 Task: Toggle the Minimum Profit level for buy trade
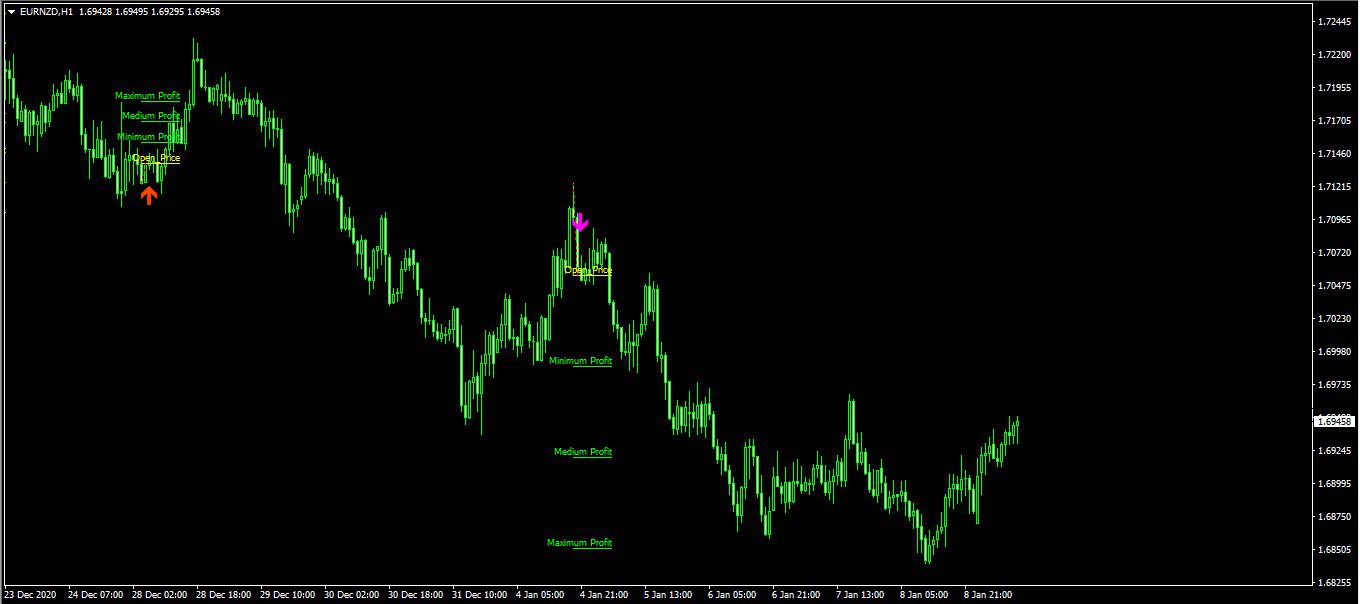[x=147, y=137]
